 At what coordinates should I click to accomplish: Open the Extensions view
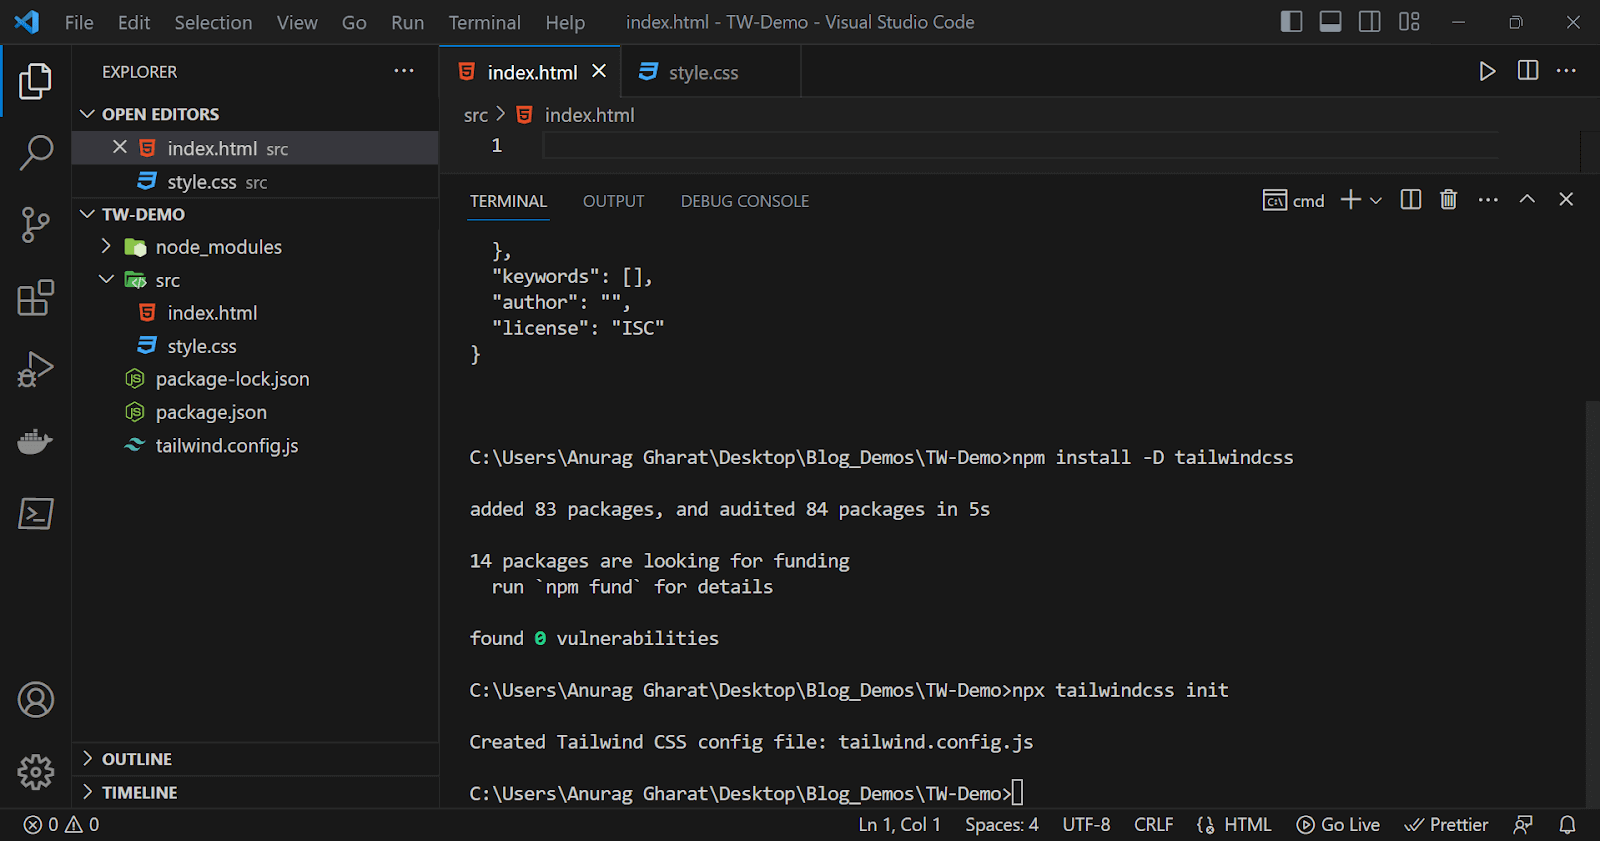(x=35, y=297)
